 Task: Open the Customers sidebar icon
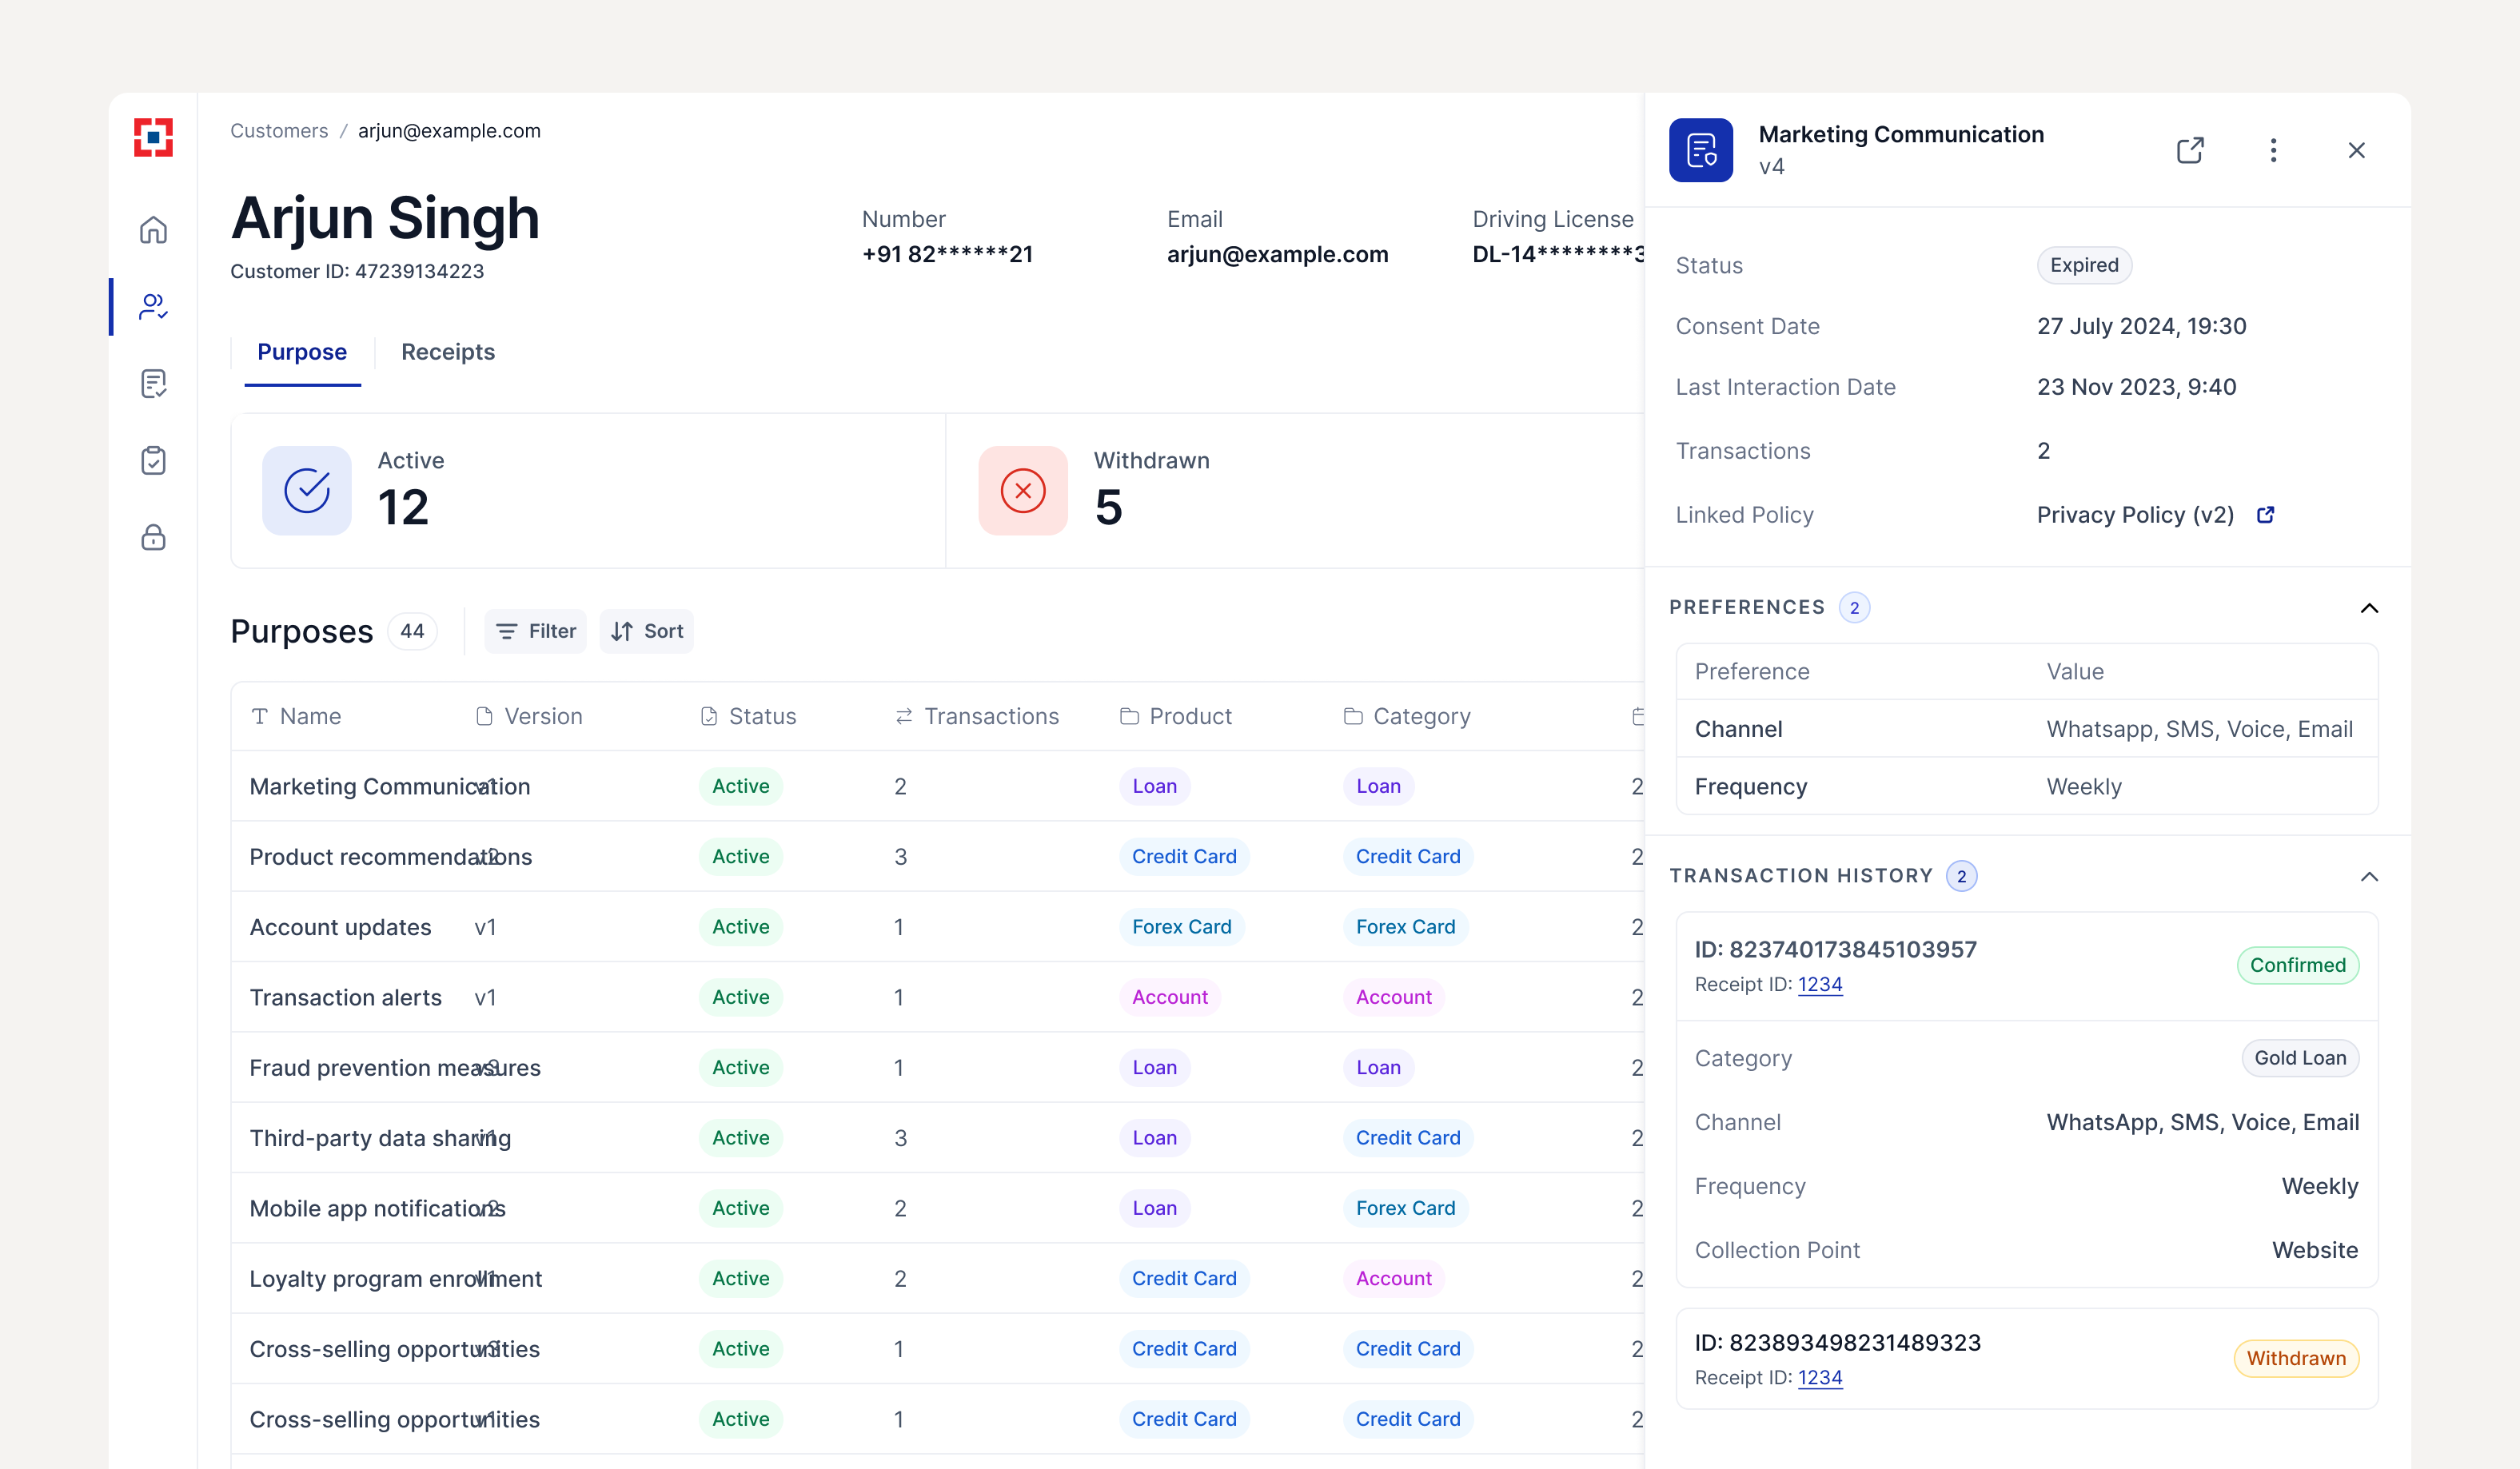click(x=153, y=306)
